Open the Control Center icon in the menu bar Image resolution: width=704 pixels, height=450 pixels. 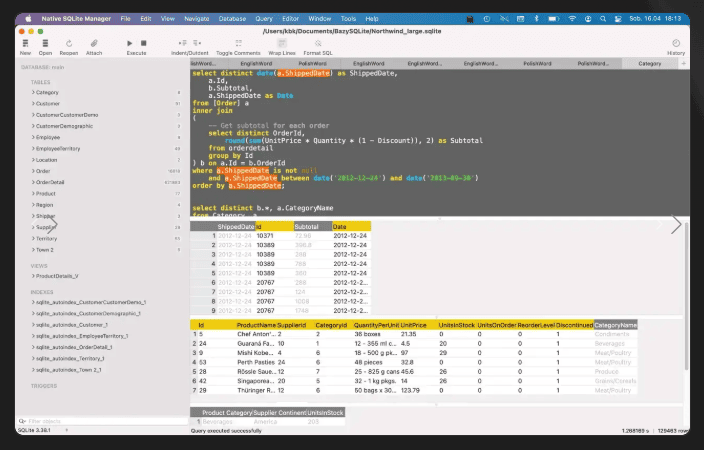(x=618, y=19)
